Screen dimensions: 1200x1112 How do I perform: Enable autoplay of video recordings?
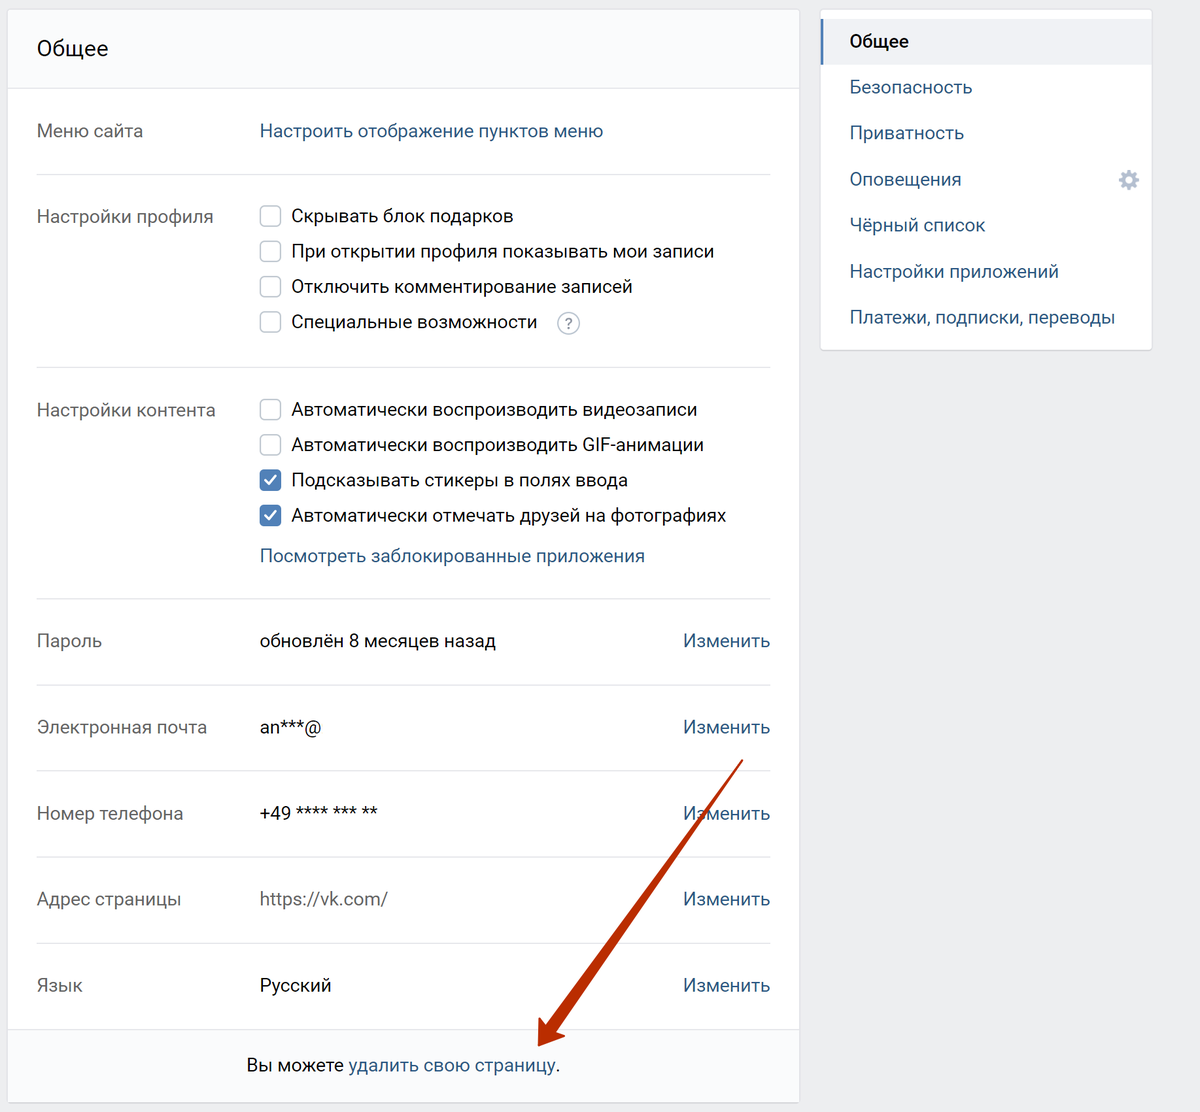(x=270, y=409)
